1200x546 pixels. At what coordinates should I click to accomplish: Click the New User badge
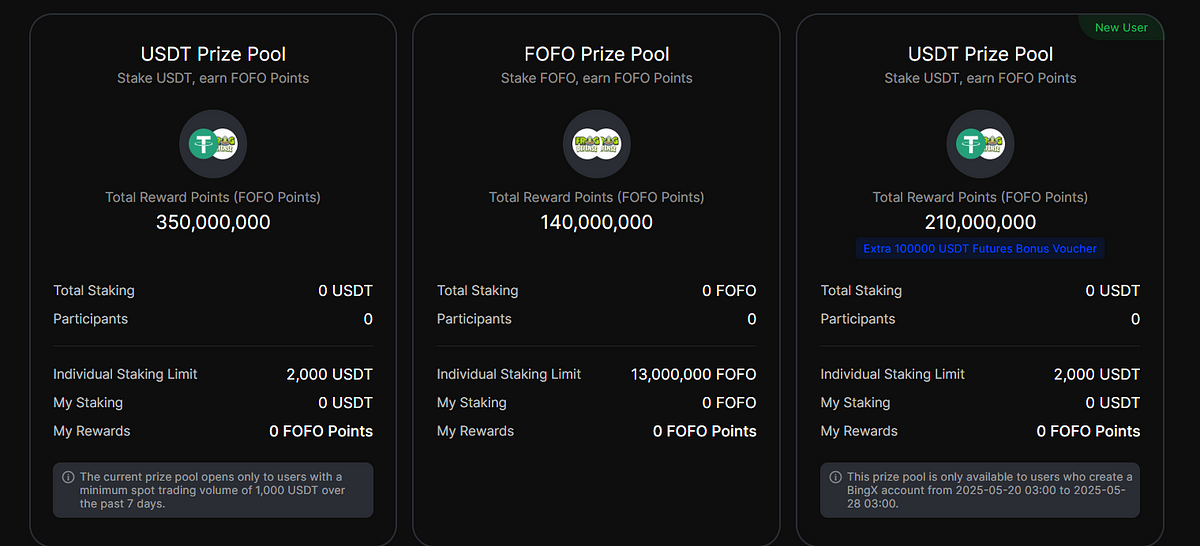[1121, 28]
